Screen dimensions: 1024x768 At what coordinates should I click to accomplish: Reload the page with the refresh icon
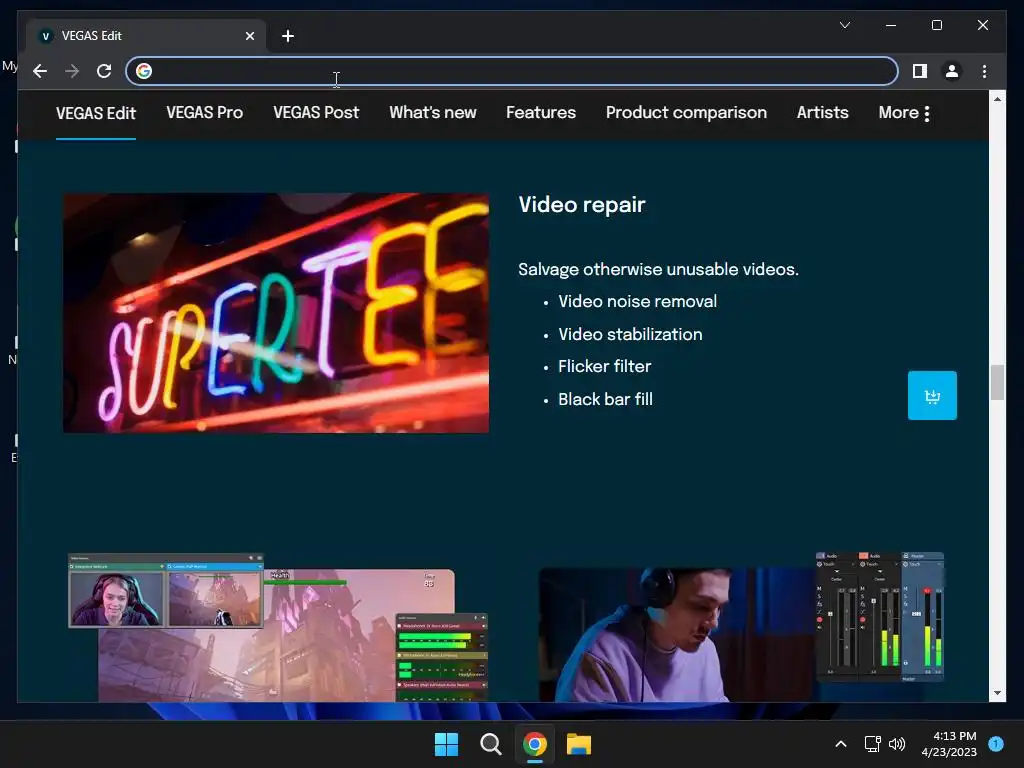pos(104,71)
